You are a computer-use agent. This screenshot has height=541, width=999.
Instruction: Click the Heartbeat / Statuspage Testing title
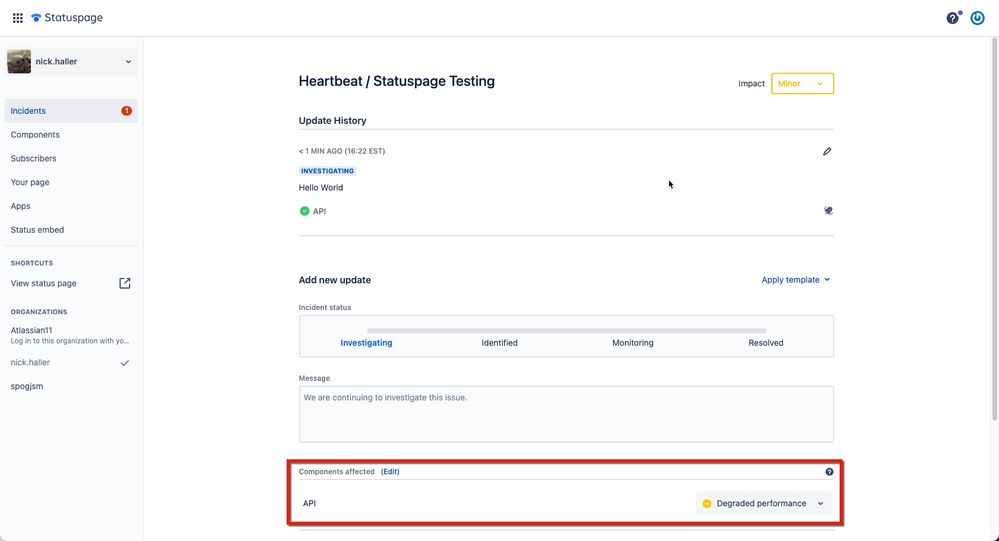pyautogui.click(x=396, y=81)
